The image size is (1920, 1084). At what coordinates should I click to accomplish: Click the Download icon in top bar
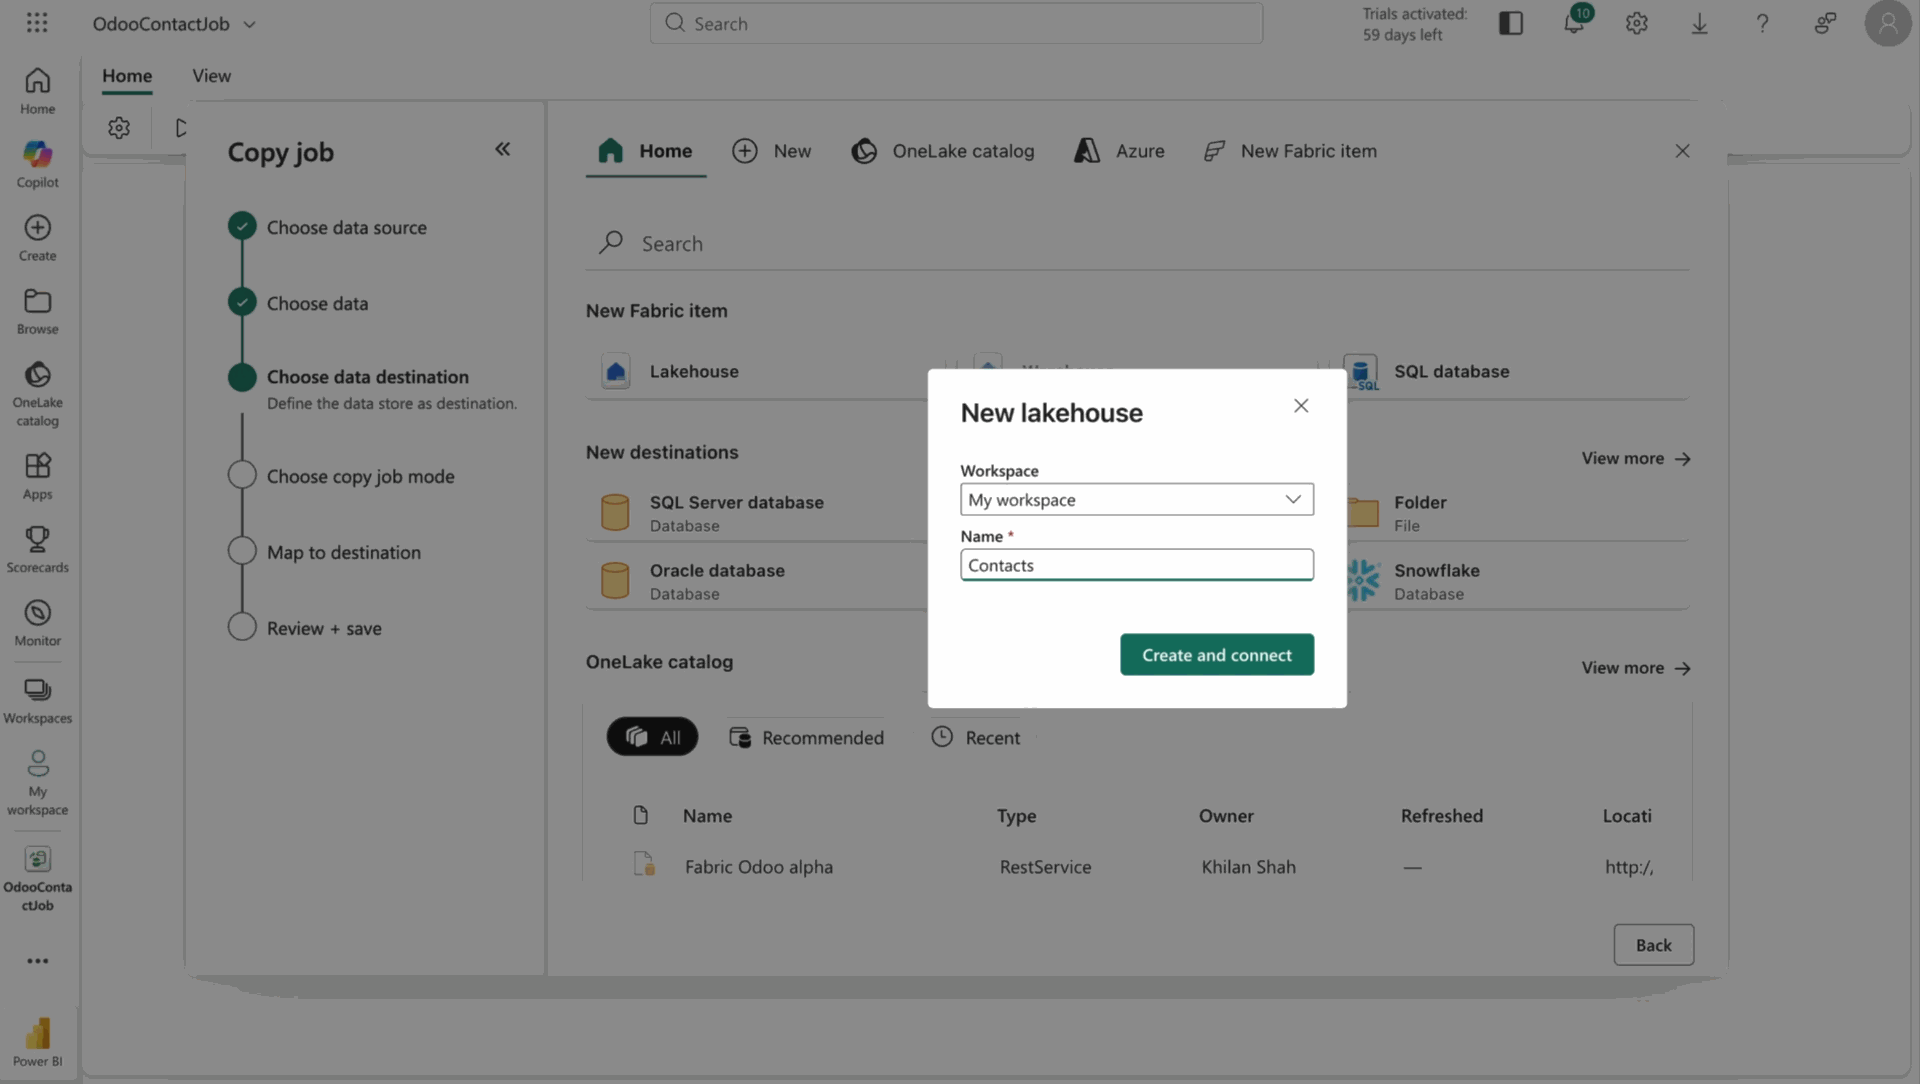coord(1699,23)
